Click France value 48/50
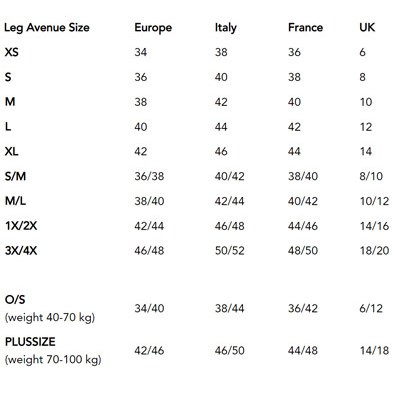This screenshot has height=393, width=394. tap(303, 250)
